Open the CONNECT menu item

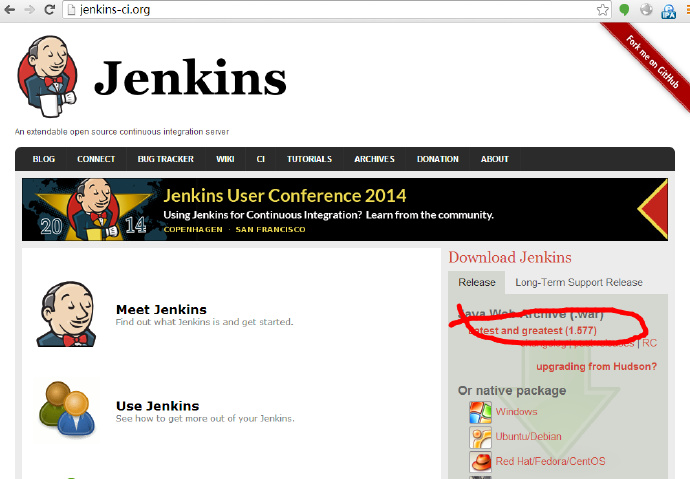[96, 159]
